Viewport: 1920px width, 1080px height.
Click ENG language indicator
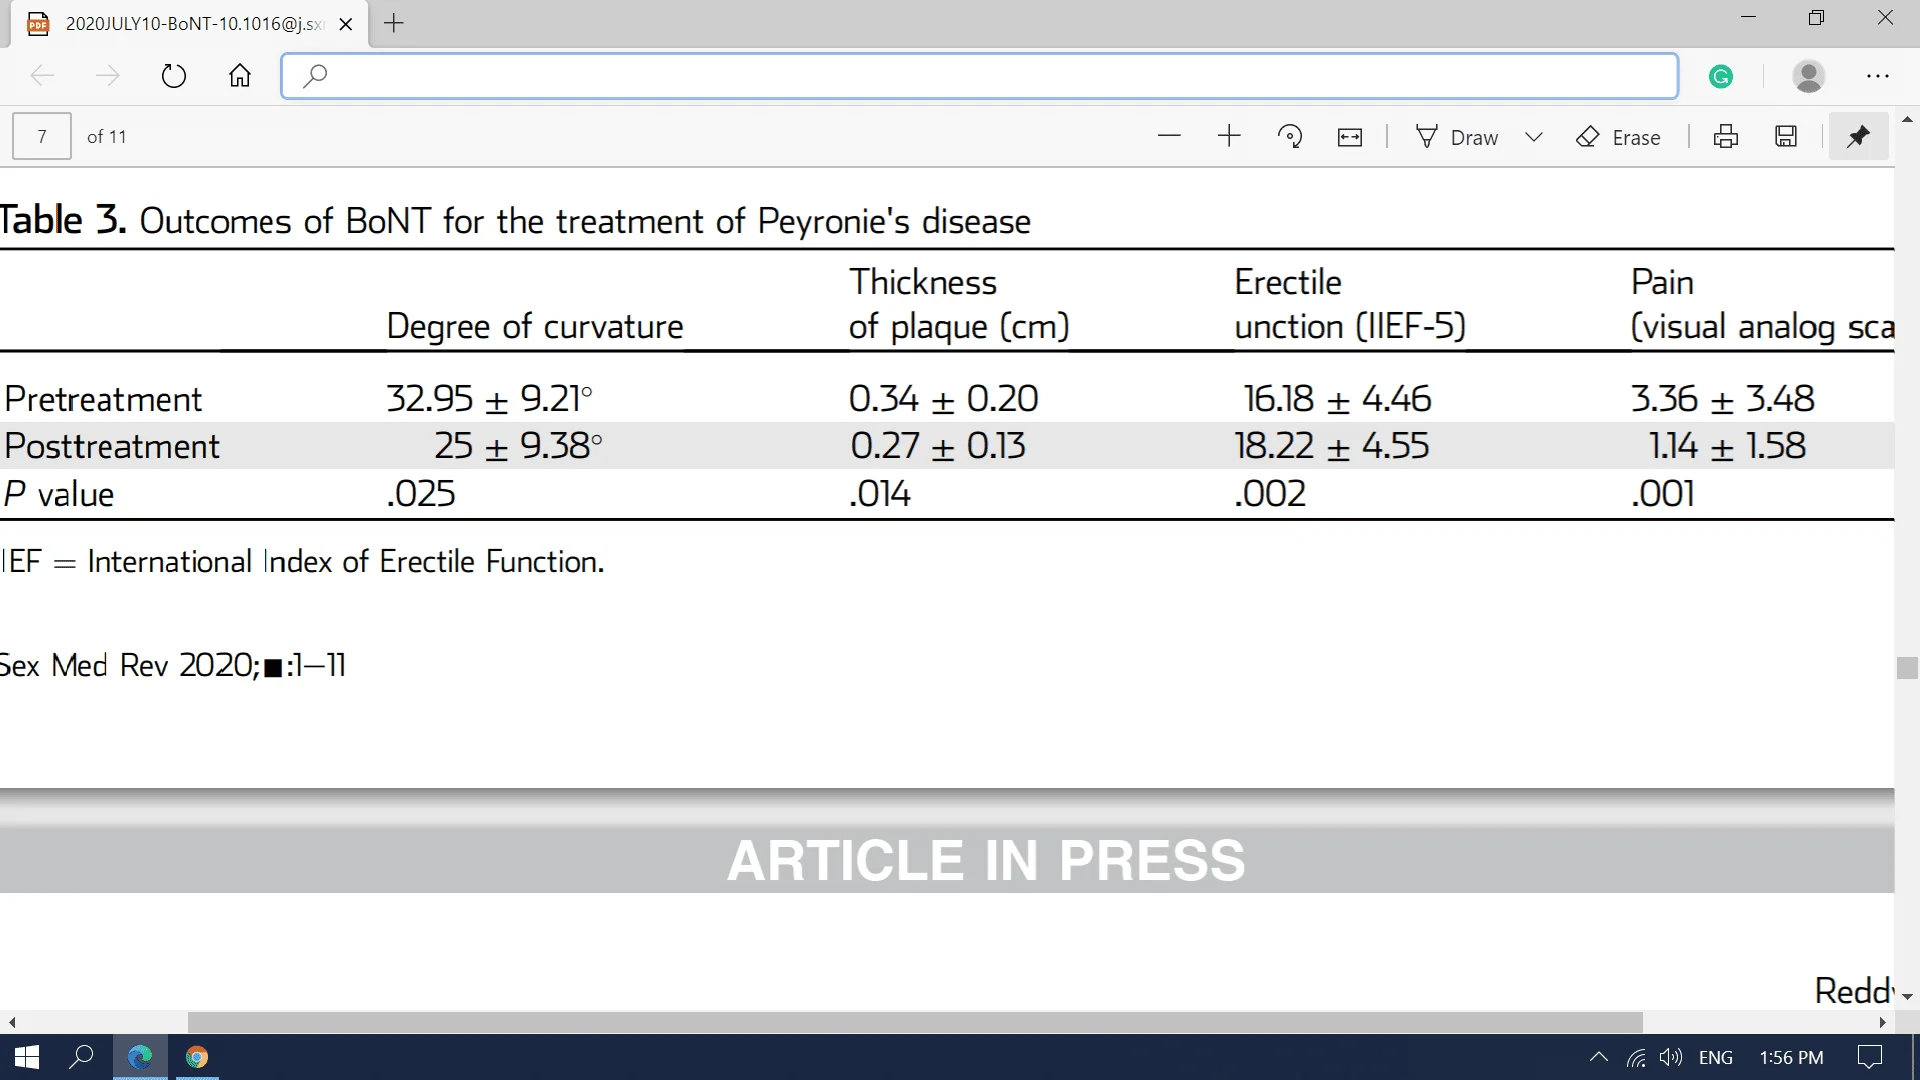[1716, 1057]
